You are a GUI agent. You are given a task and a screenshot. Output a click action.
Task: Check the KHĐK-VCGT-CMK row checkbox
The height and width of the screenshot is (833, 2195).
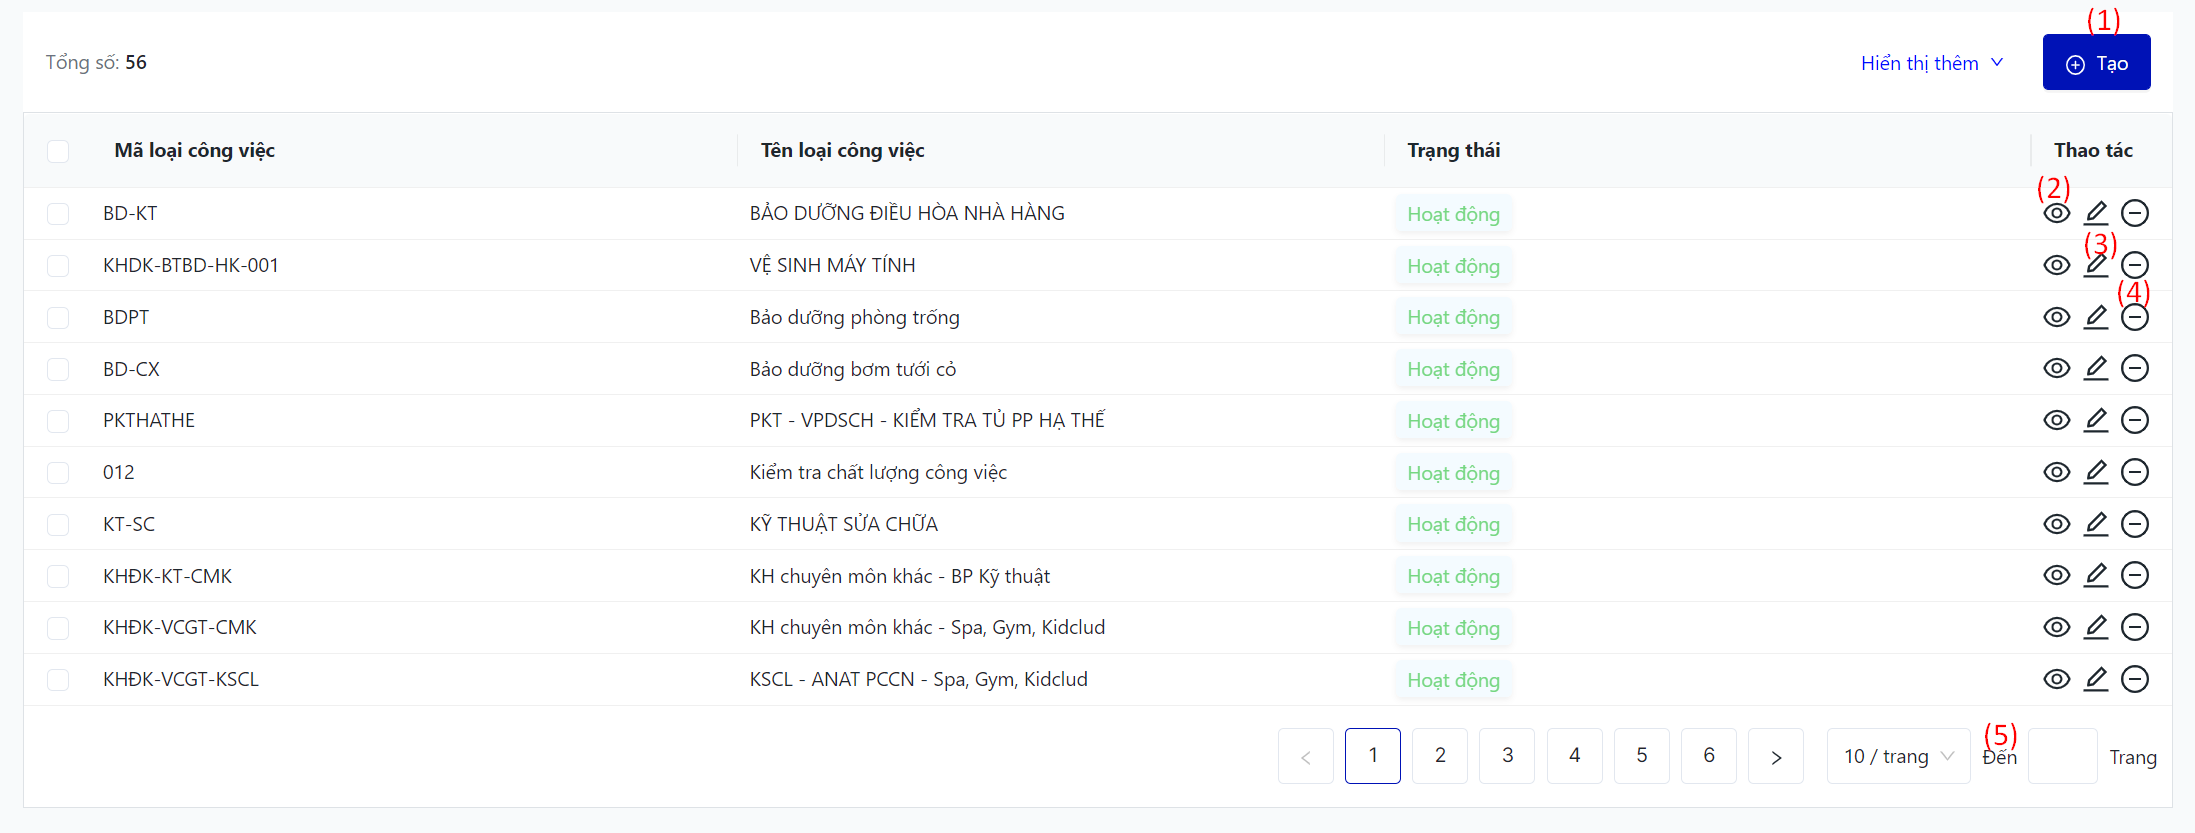point(58,627)
